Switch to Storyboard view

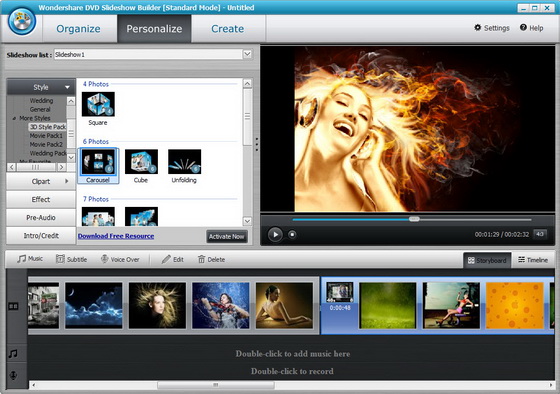[x=487, y=260]
